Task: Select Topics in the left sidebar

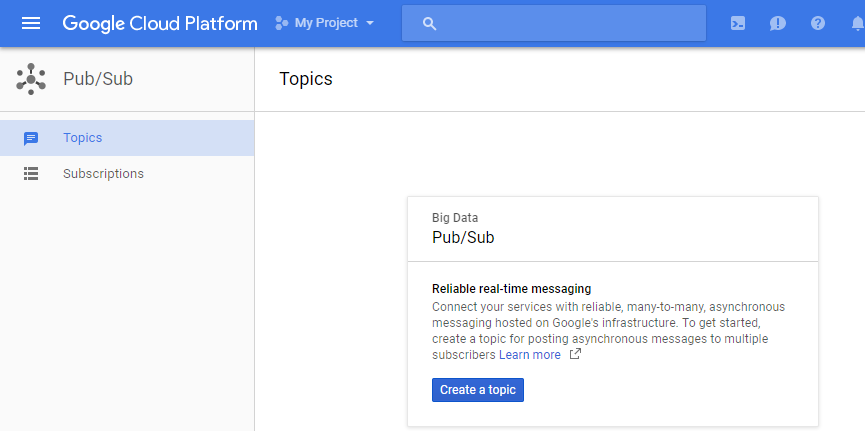Action: pyautogui.click(x=127, y=138)
